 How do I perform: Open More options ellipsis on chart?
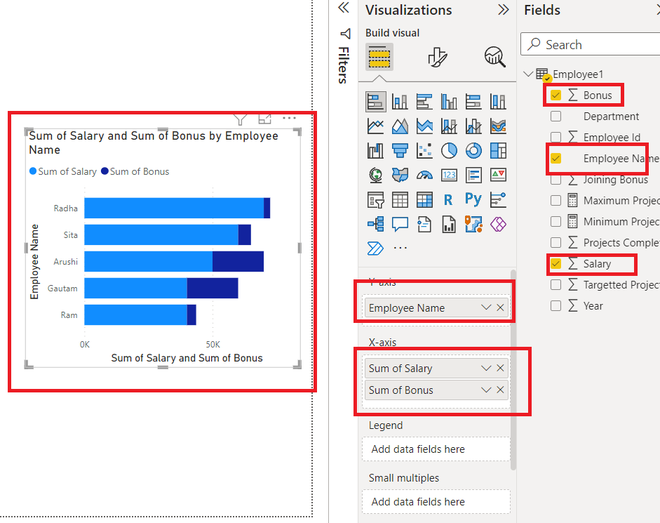coord(289,118)
